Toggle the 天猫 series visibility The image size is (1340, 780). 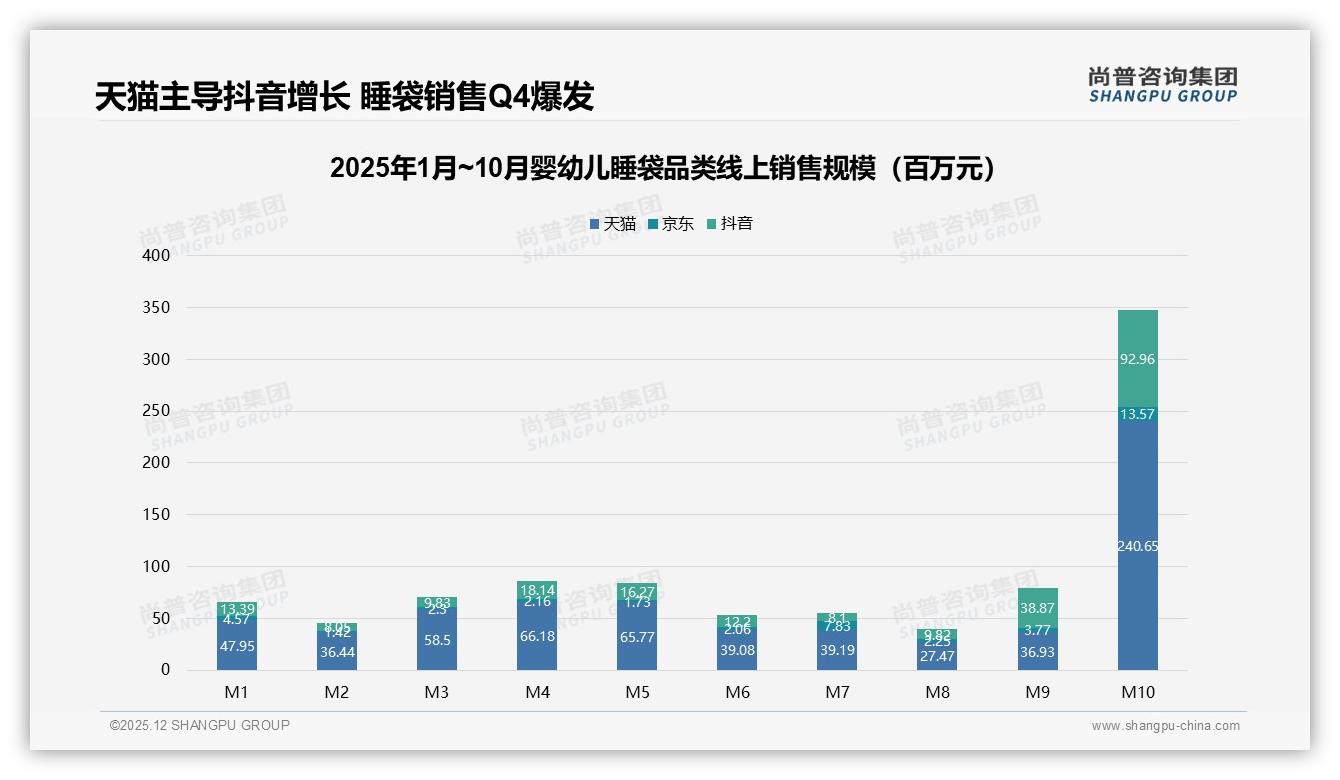click(616, 224)
